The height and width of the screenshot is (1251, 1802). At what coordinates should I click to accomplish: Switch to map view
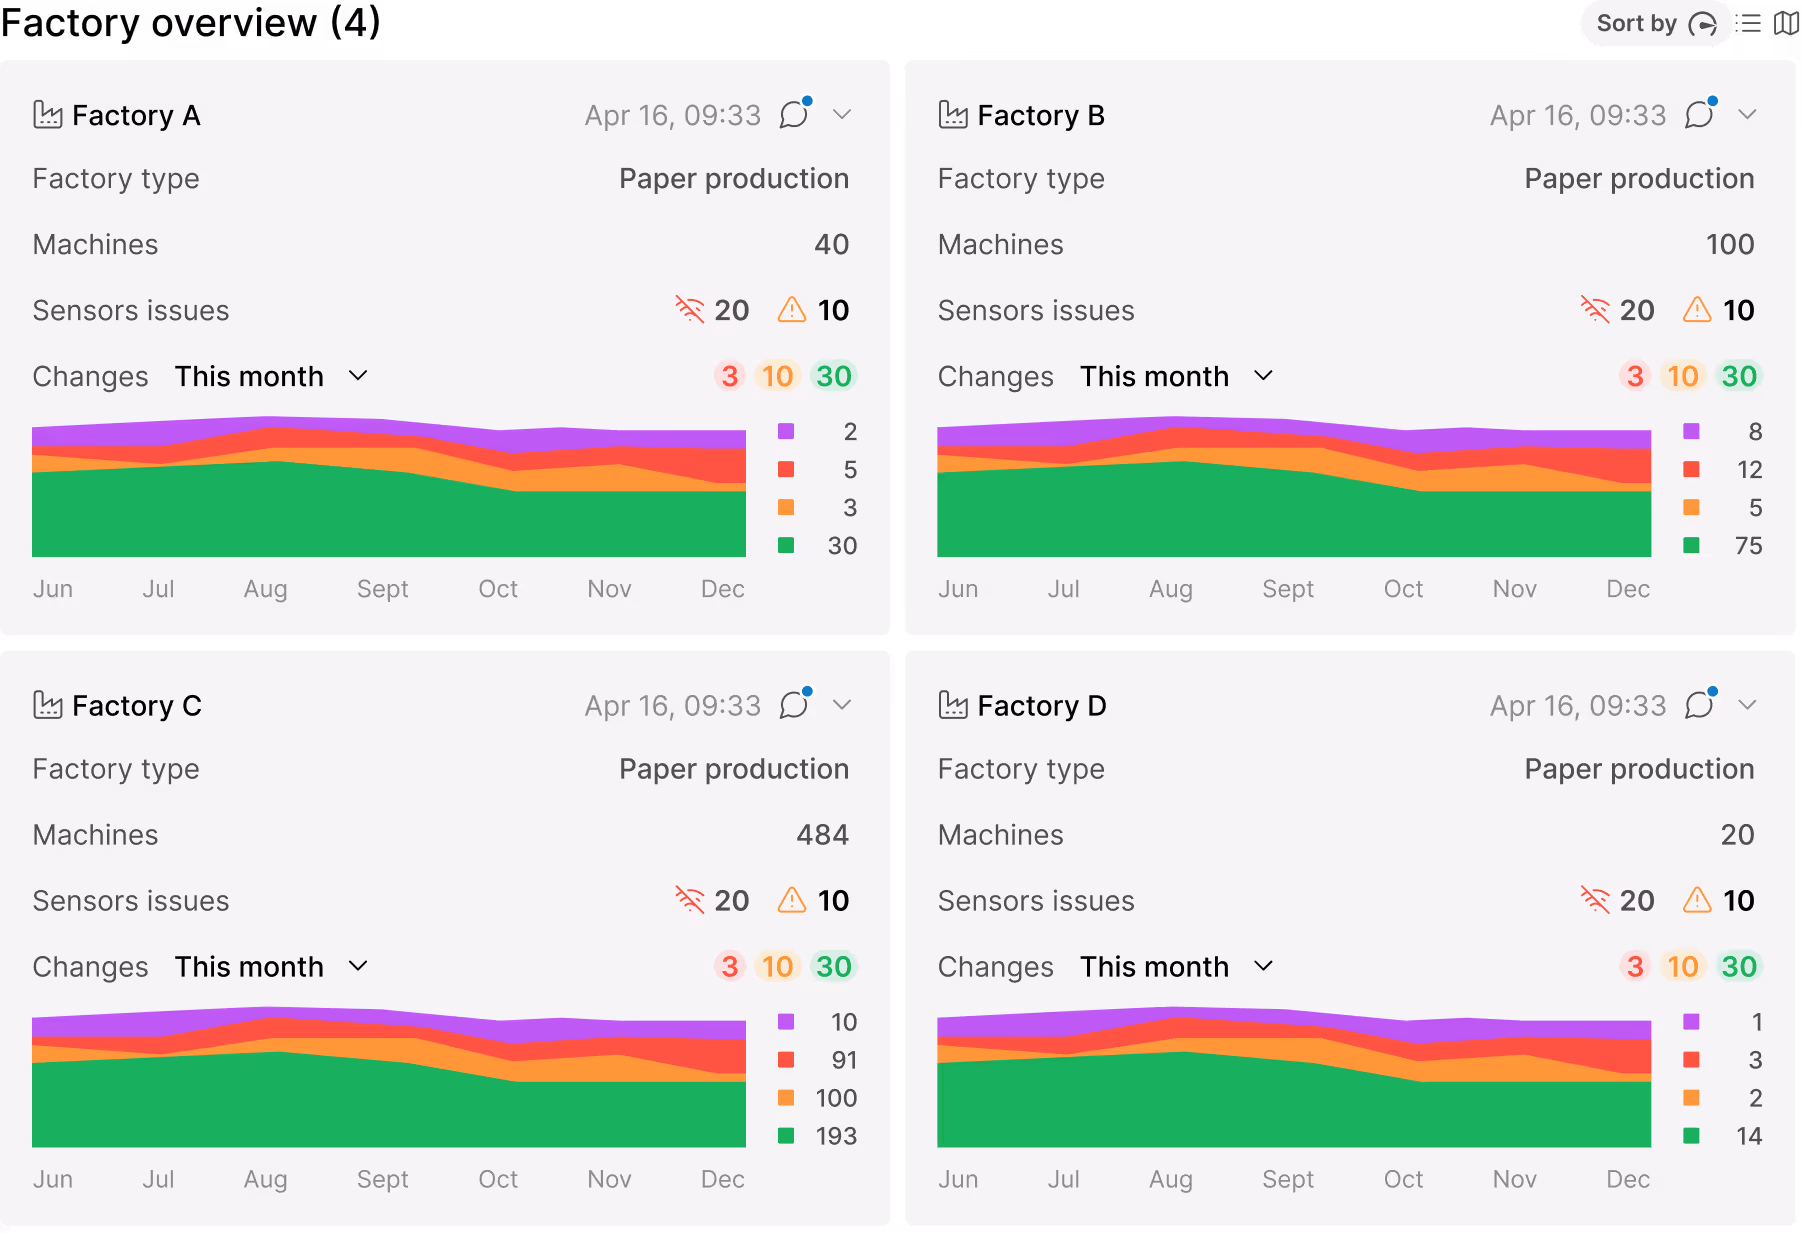(1789, 22)
